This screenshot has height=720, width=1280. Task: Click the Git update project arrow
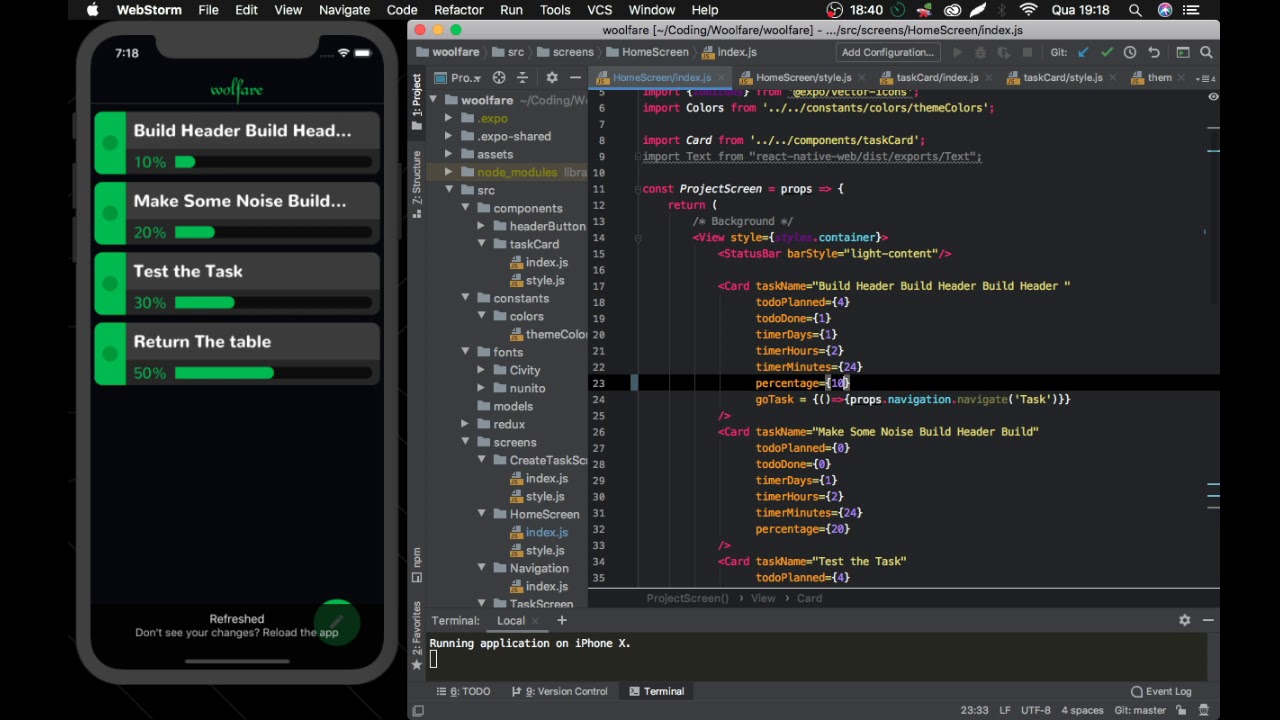[x=1082, y=52]
